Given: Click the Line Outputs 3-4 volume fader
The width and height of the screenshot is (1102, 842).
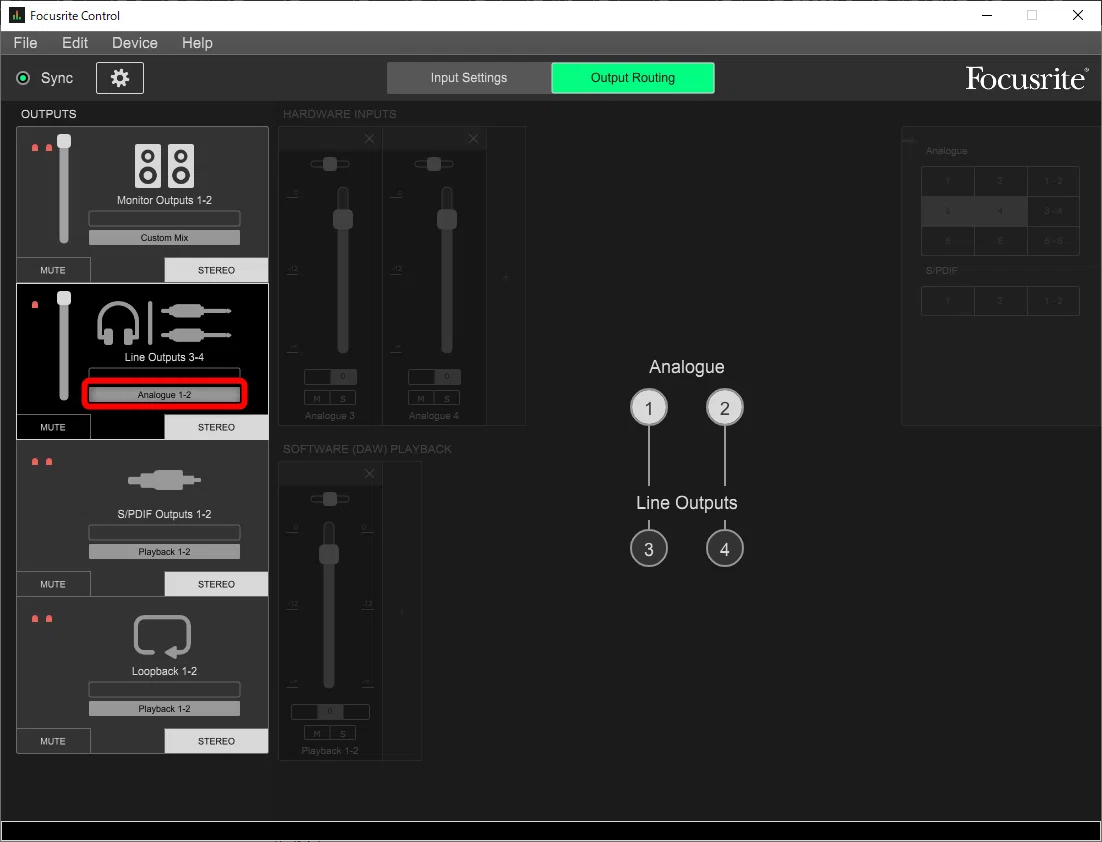Looking at the screenshot, I should (64, 298).
